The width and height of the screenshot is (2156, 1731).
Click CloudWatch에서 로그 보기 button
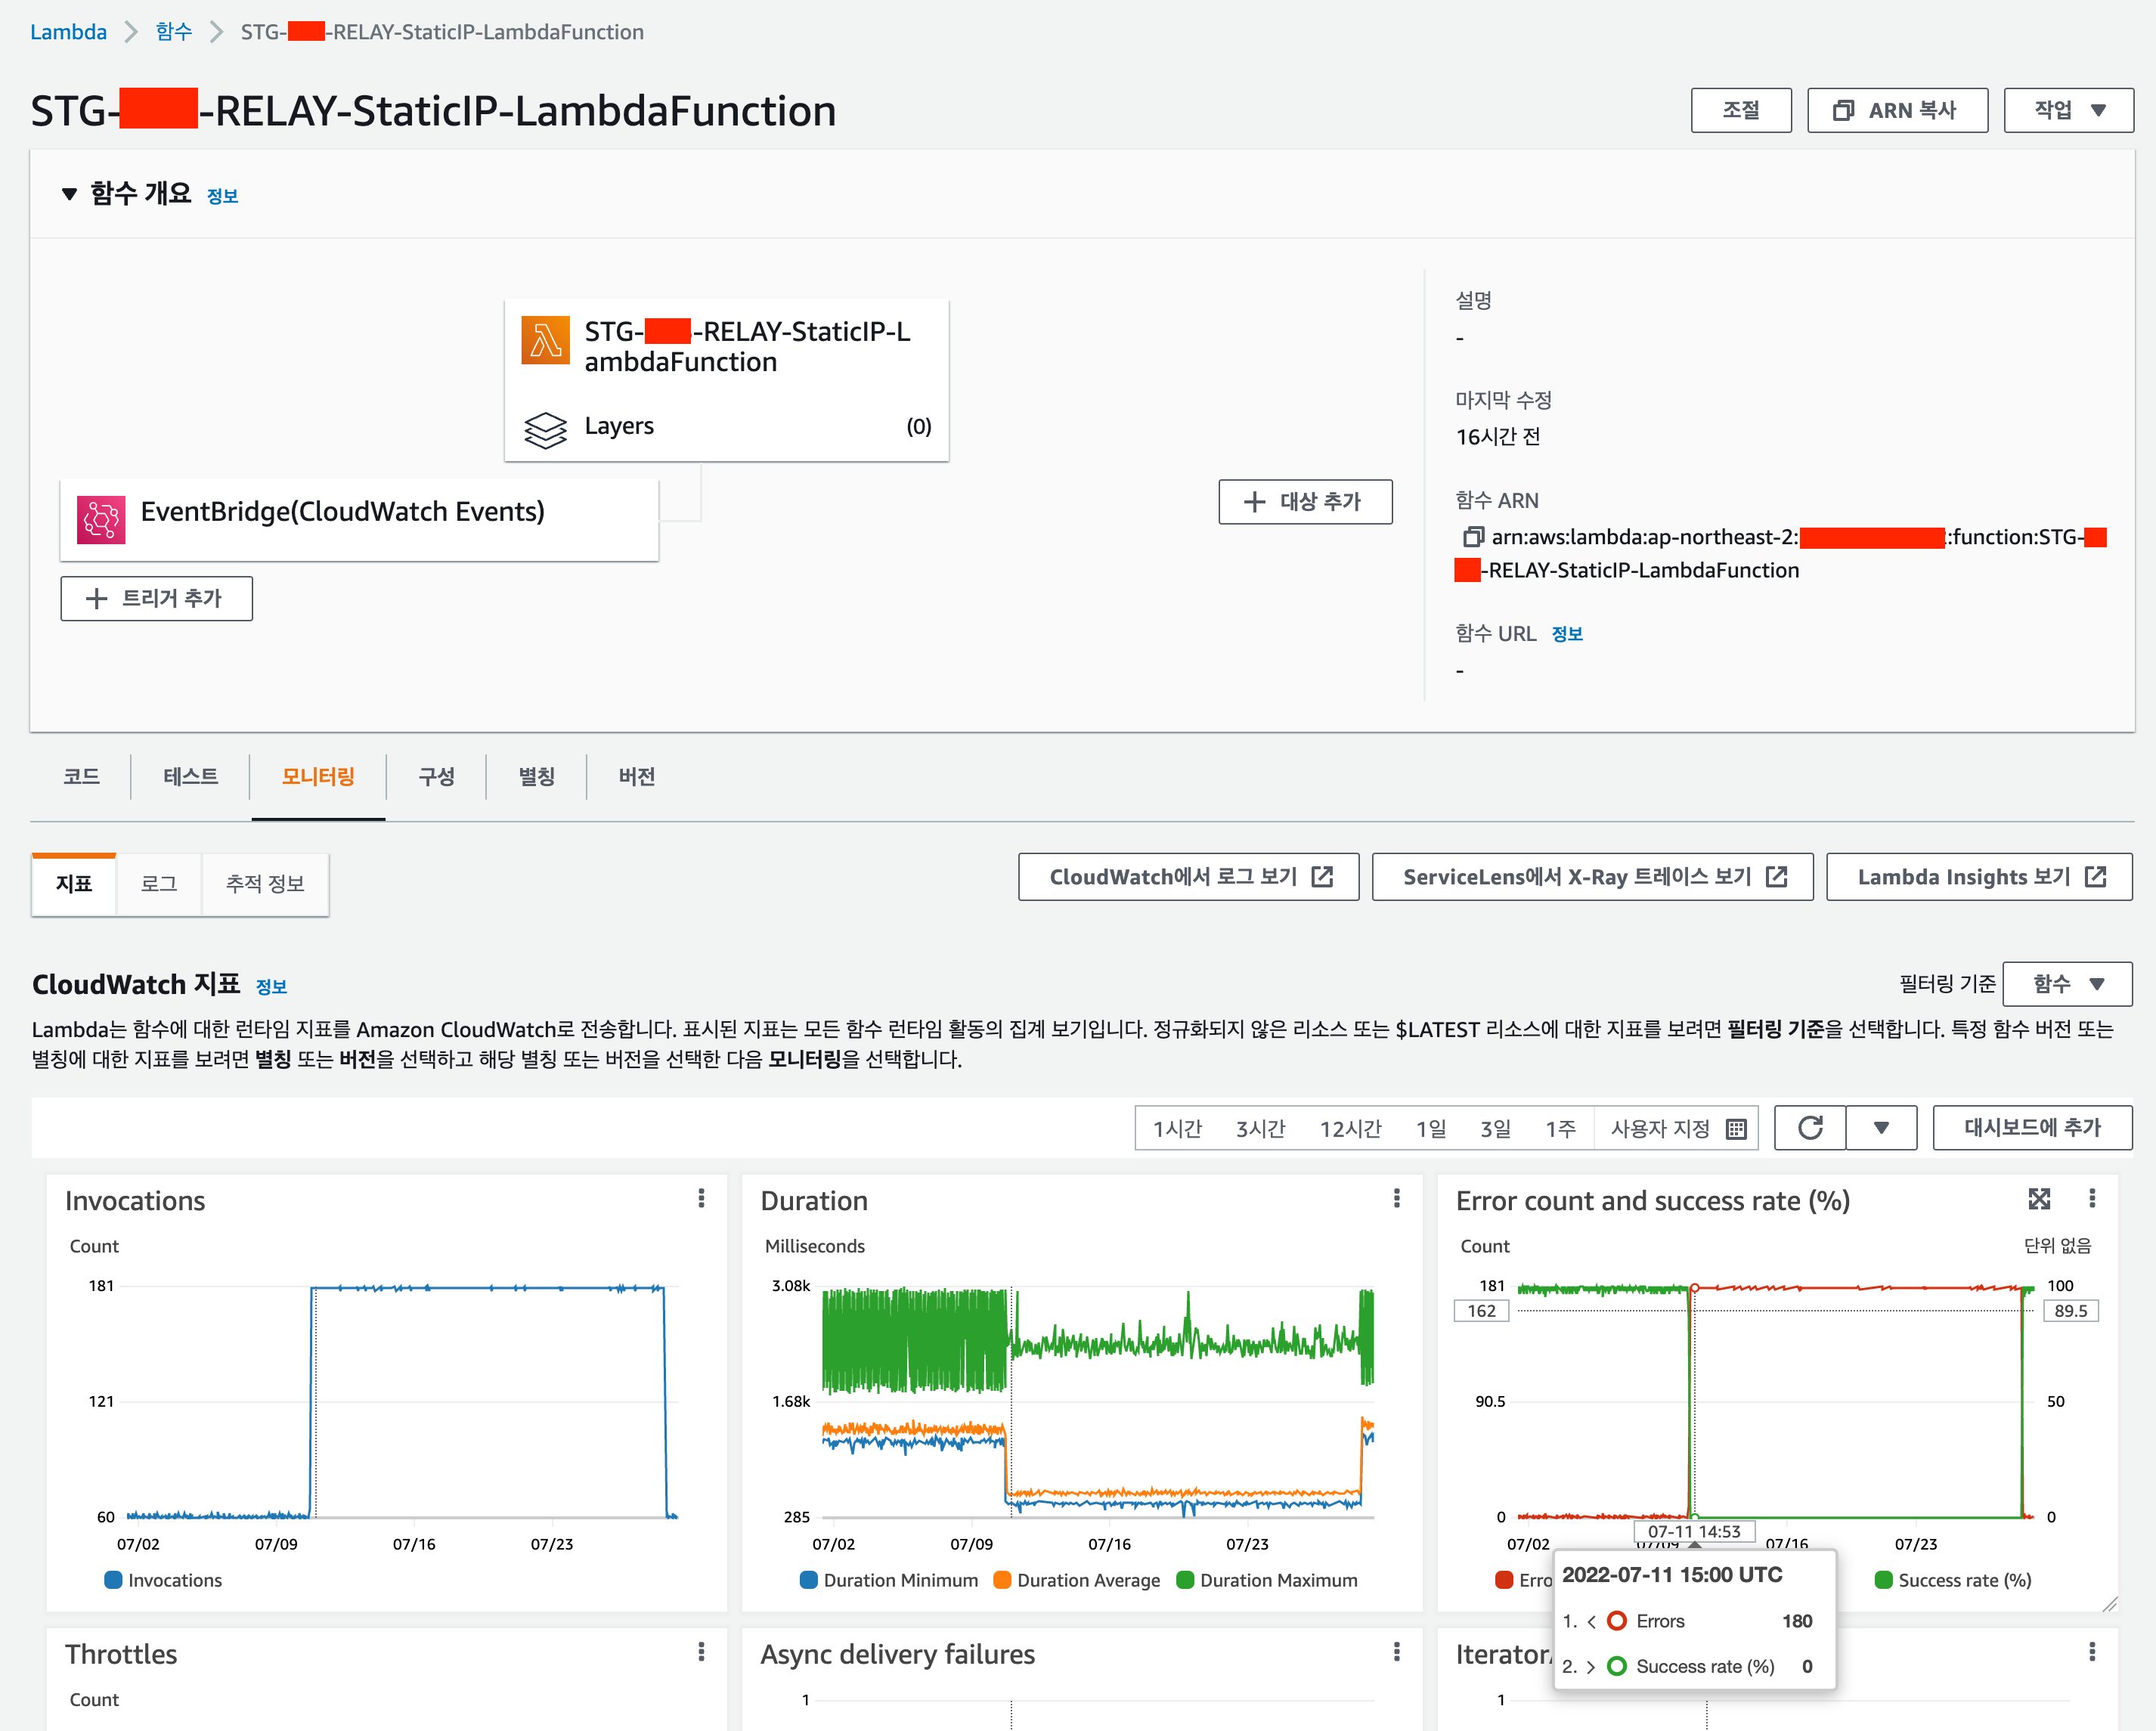[1188, 877]
